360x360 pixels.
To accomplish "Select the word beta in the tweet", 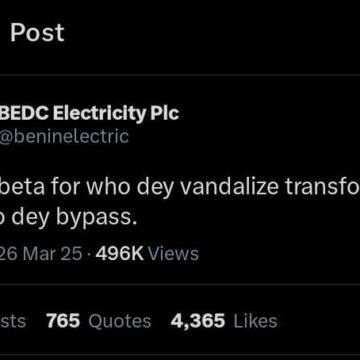I will (23, 187).
